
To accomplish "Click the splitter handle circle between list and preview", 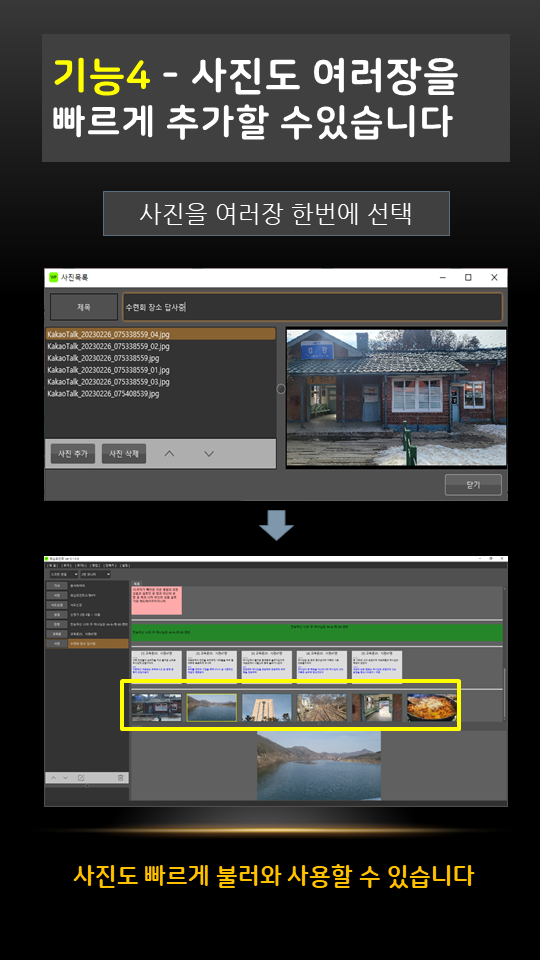I will point(281,389).
